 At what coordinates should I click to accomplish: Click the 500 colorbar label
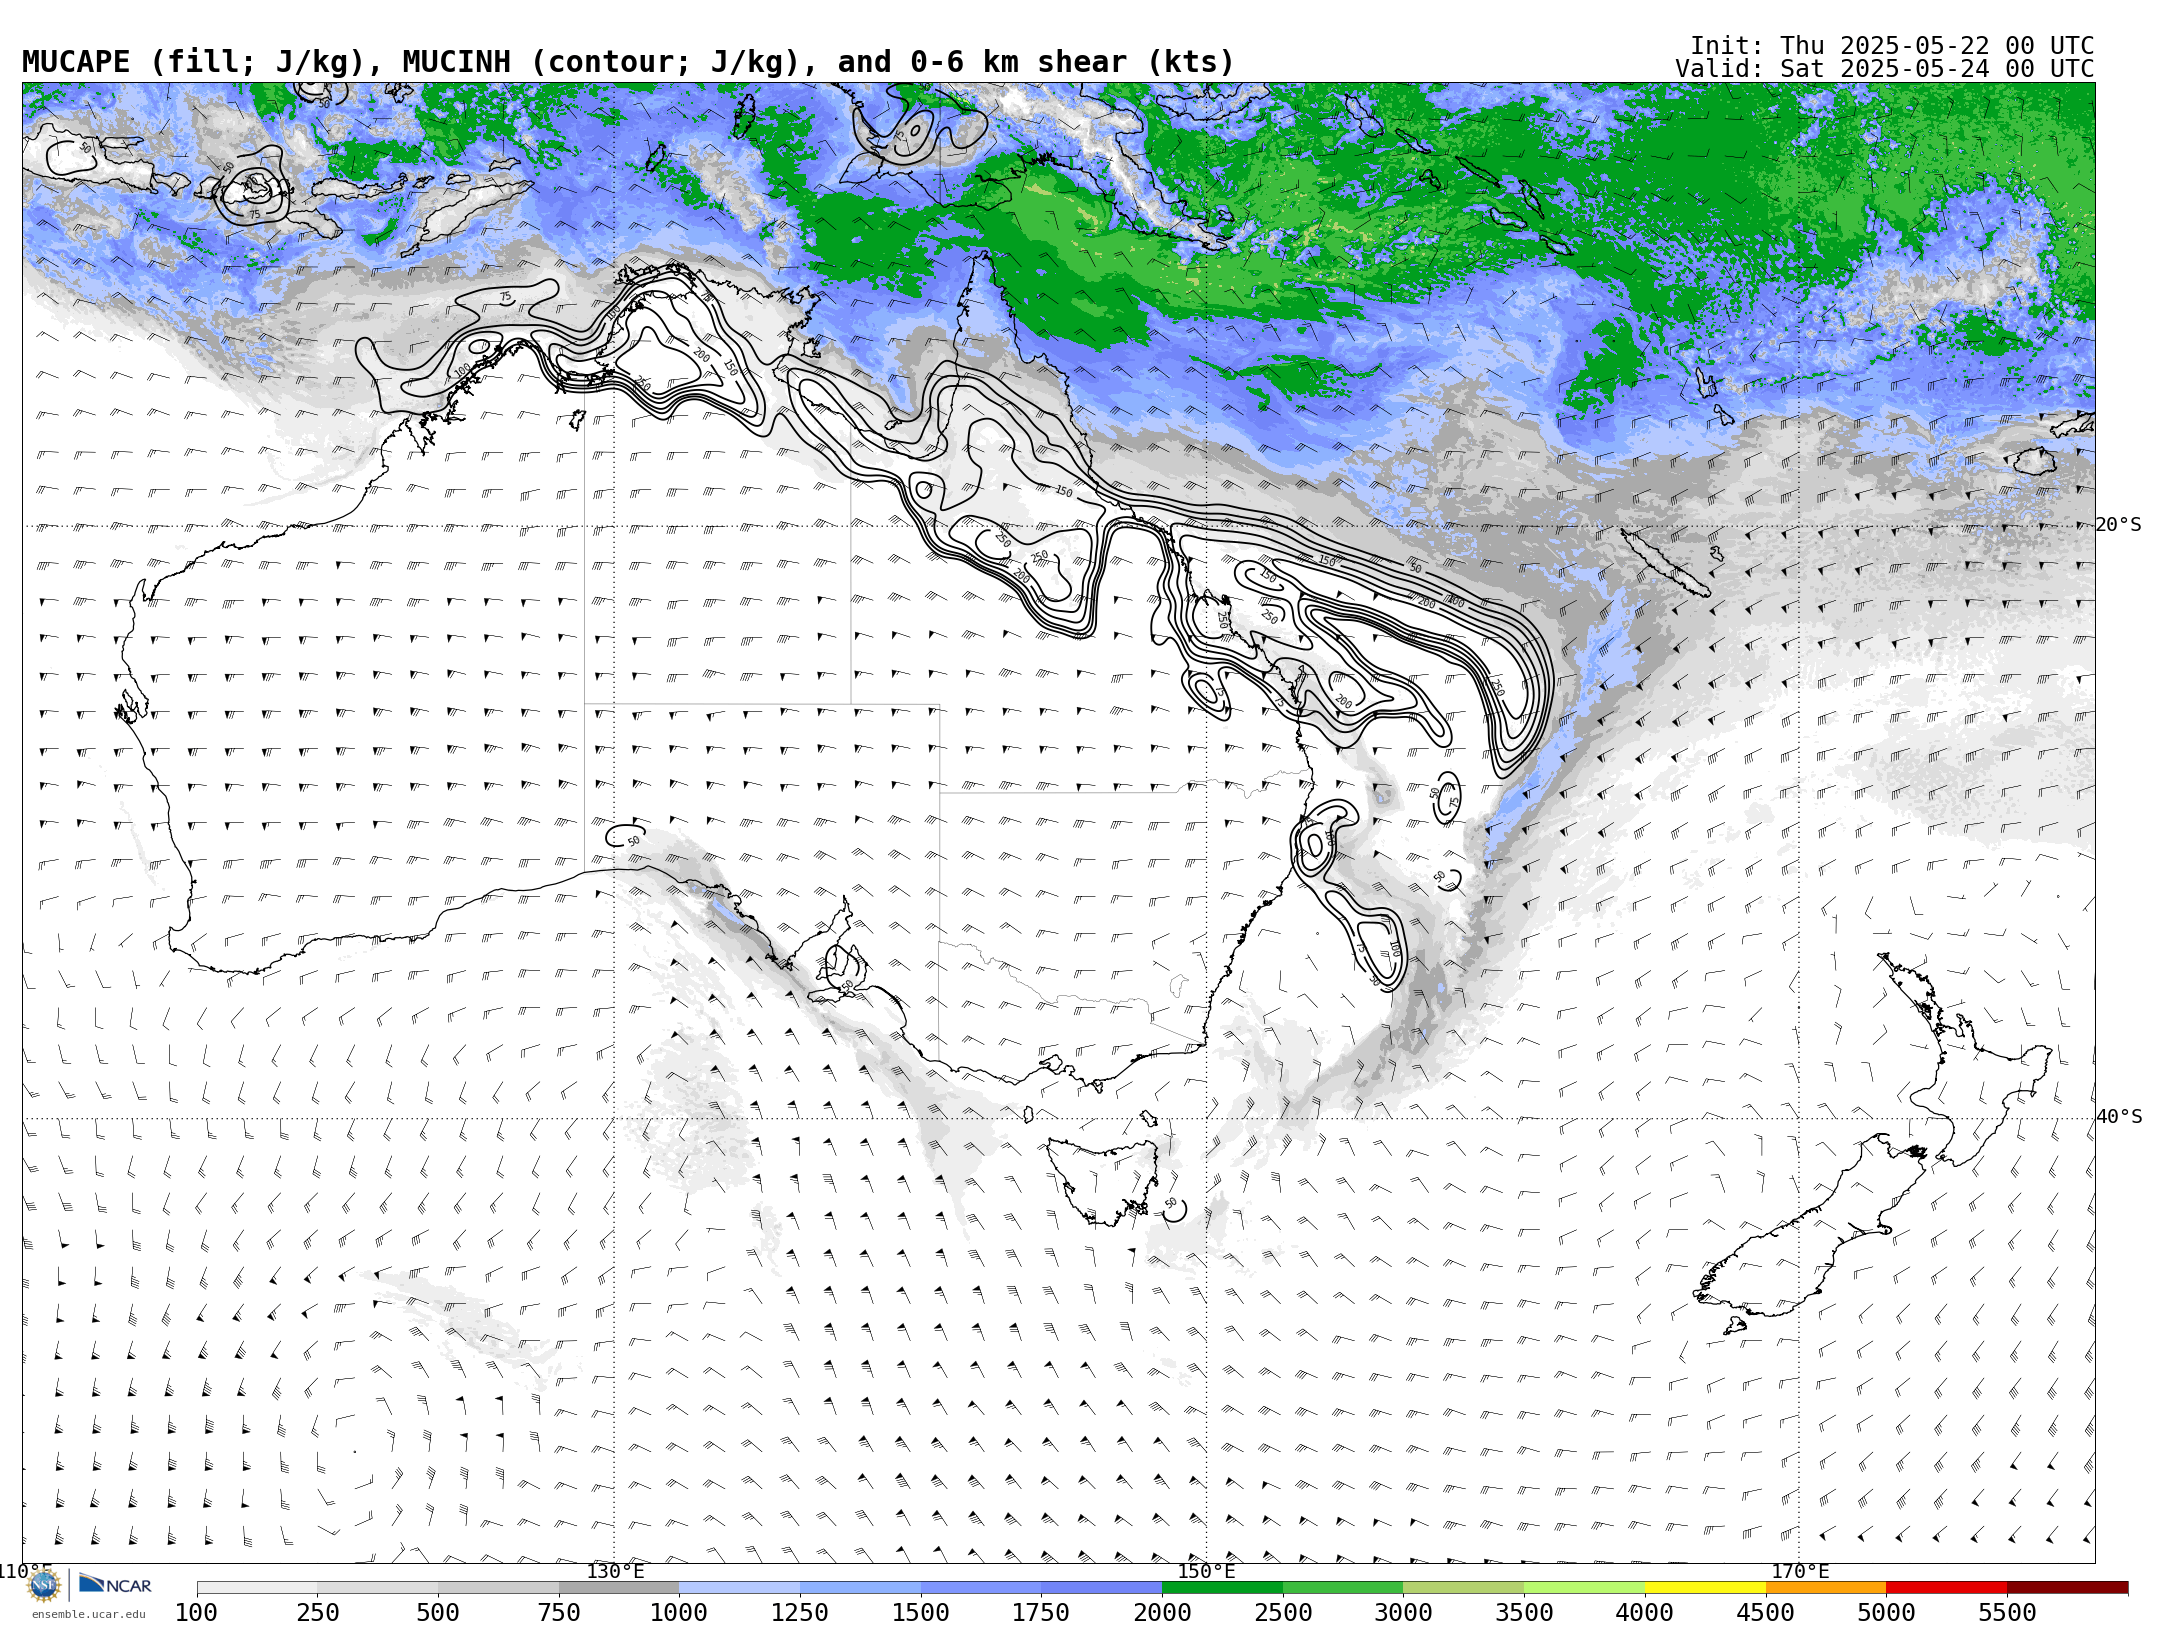point(438,1612)
